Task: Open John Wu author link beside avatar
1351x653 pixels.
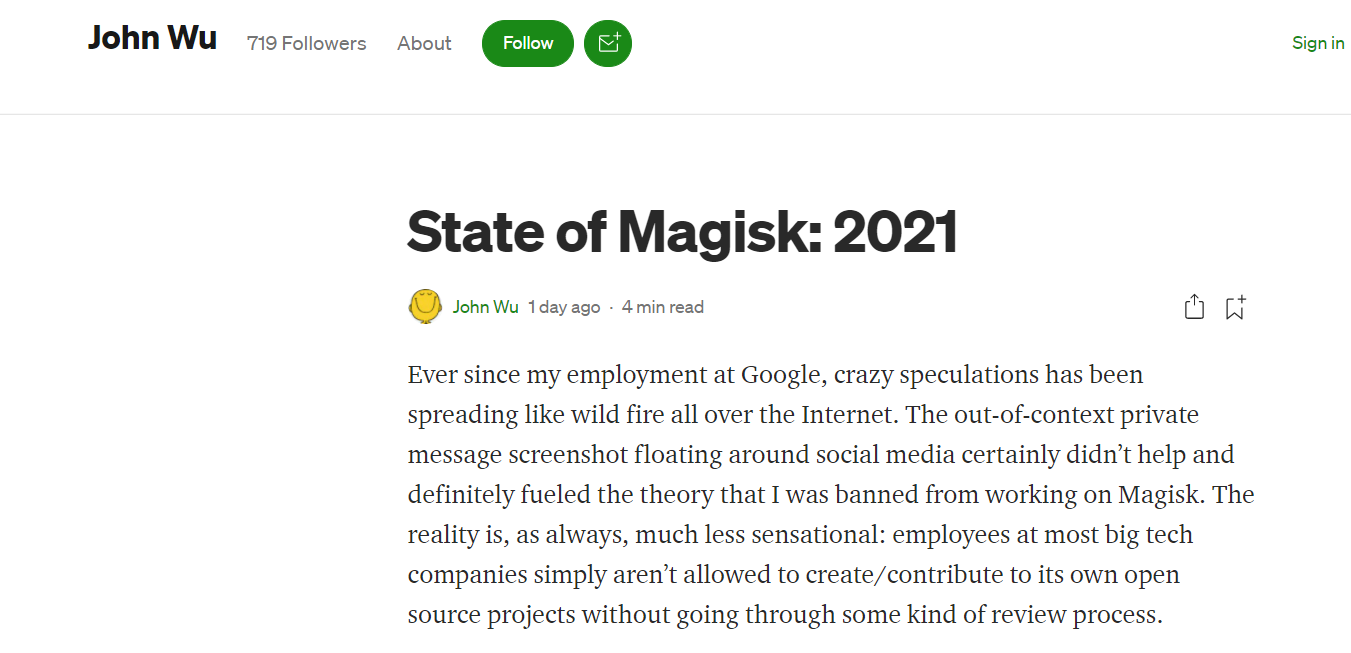Action: coord(485,307)
